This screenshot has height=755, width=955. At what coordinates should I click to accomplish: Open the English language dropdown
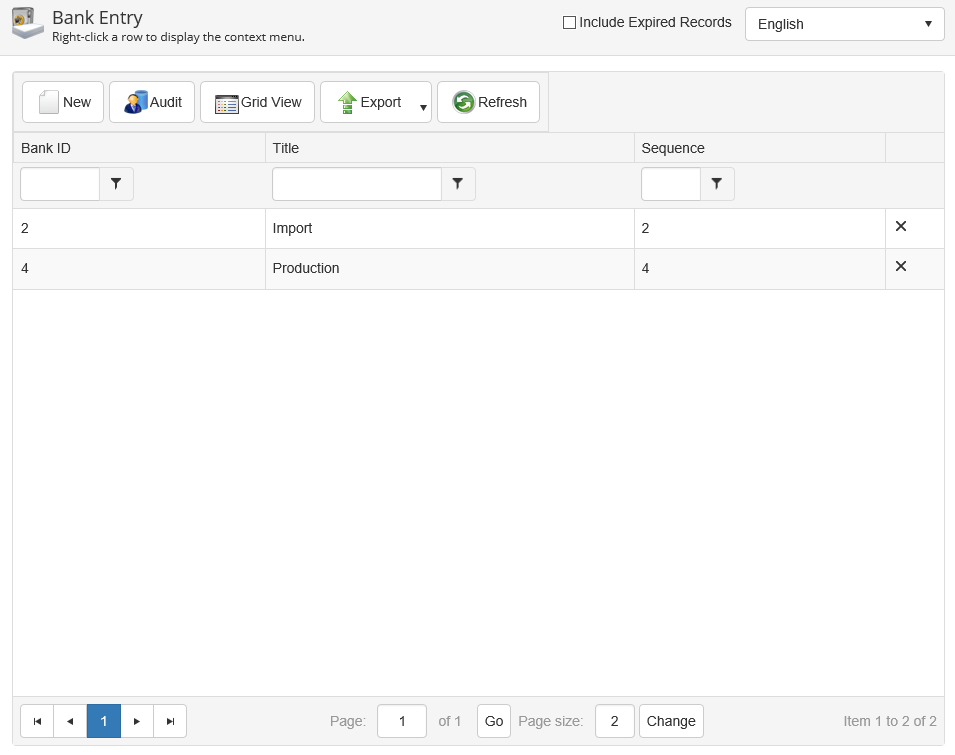(x=844, y=24)
